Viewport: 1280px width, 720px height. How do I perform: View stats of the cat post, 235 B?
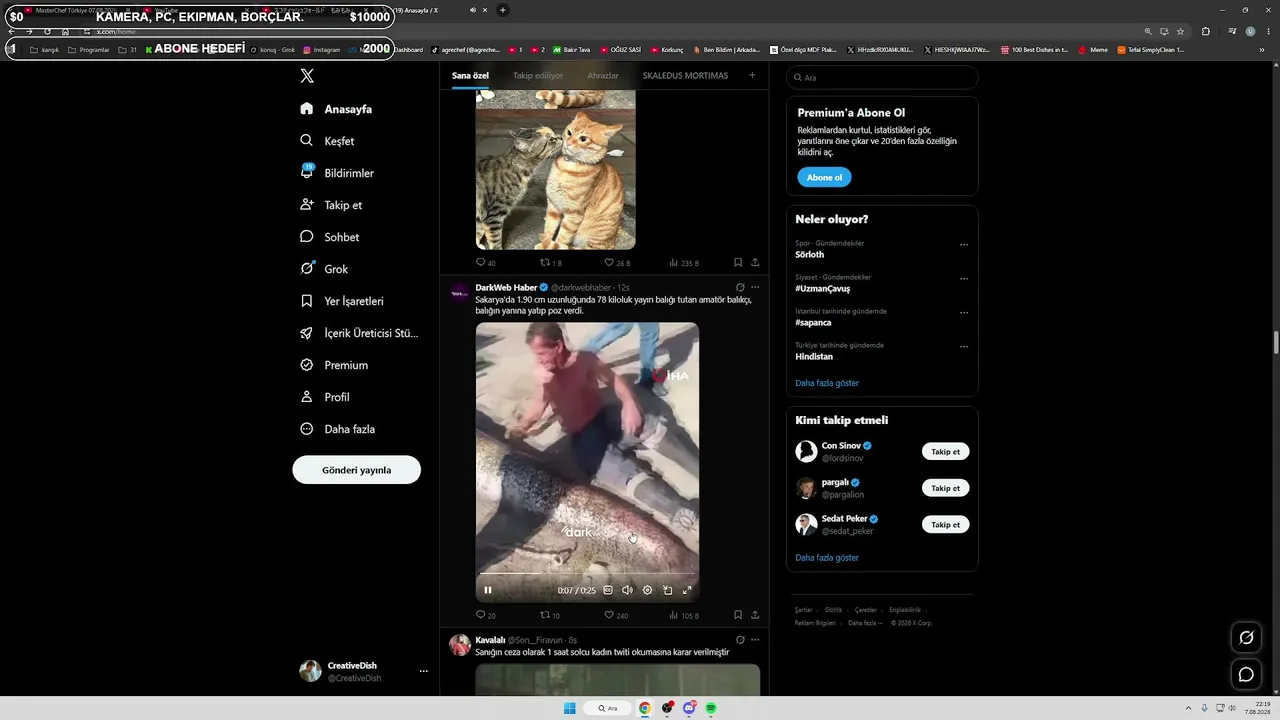click(x=683, y=263)
